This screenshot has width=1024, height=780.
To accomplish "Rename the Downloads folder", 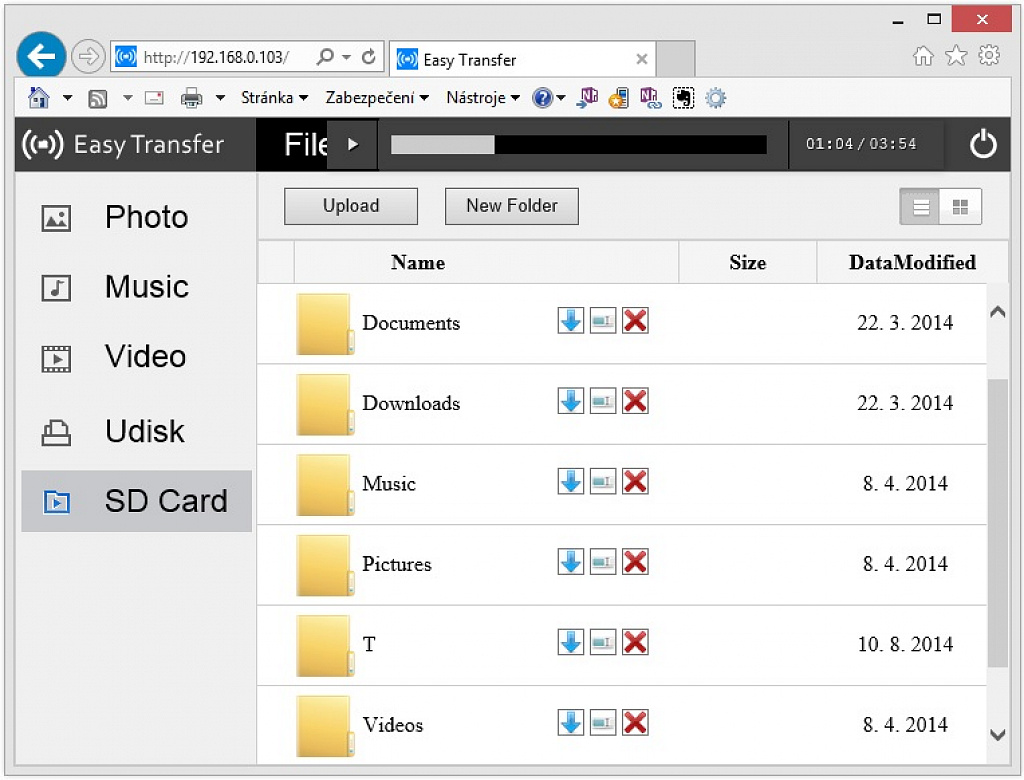I will click(603, 401).
